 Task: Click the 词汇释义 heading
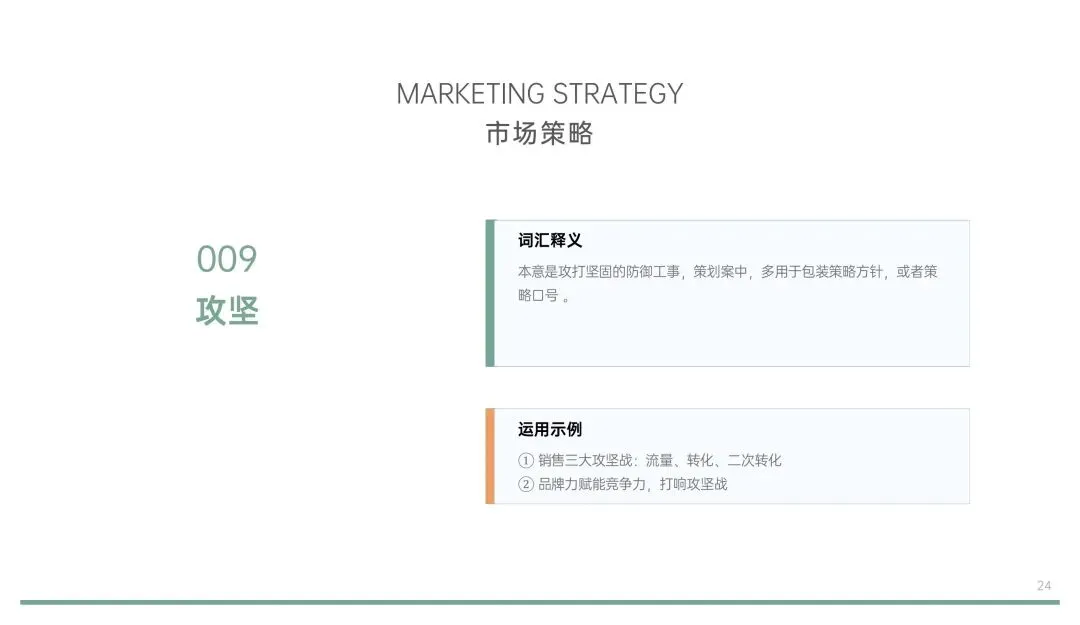click(x=550, y=240)
